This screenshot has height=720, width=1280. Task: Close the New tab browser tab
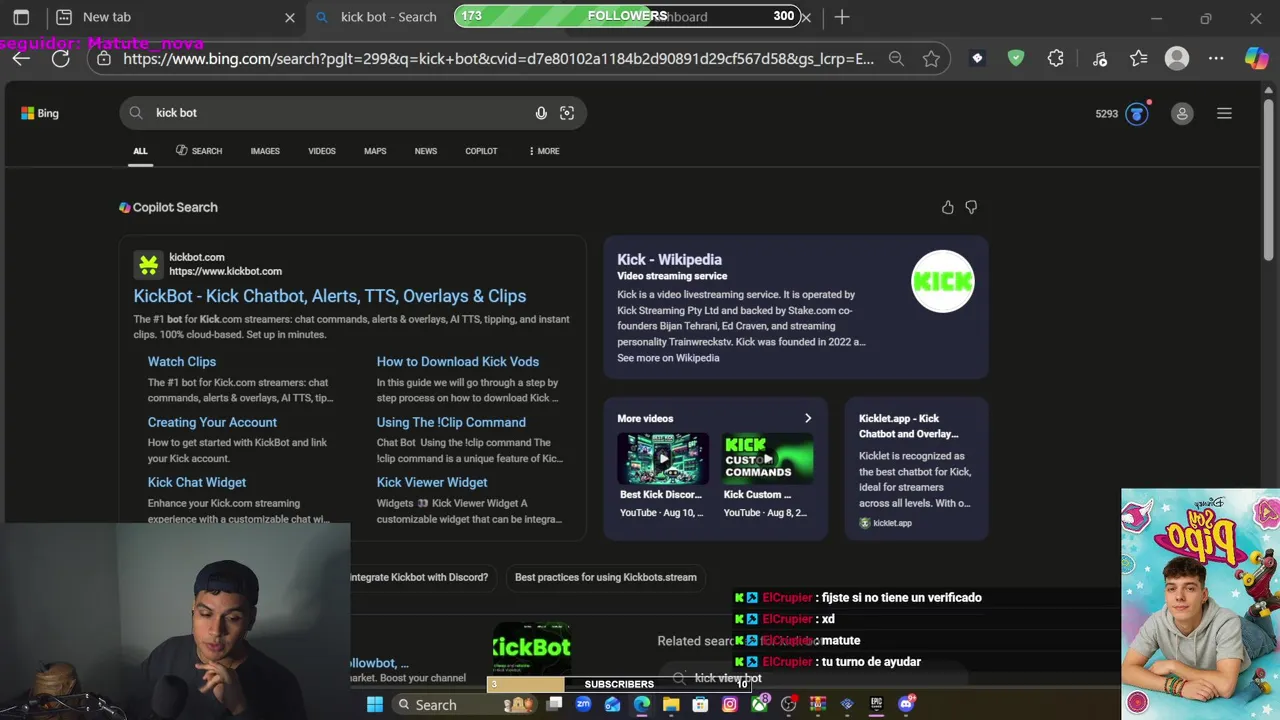point(290,17)
